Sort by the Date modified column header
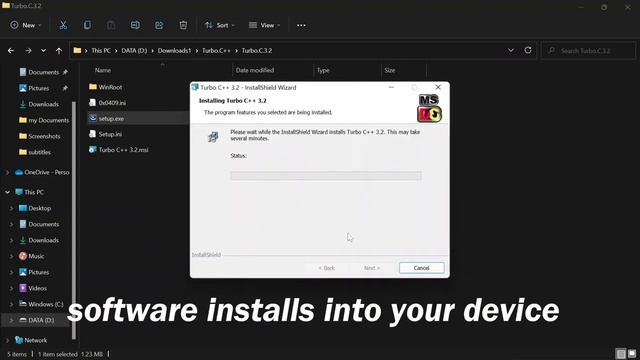 point(255,70)
